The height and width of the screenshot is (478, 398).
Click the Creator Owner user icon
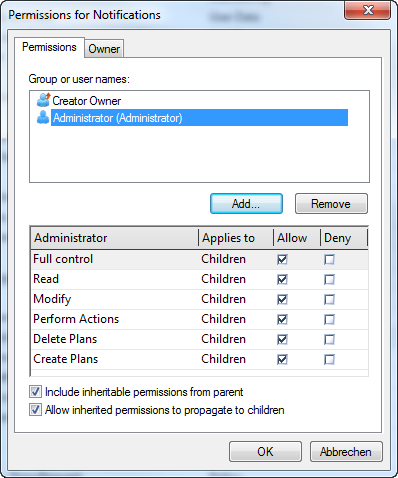[43, 100]
